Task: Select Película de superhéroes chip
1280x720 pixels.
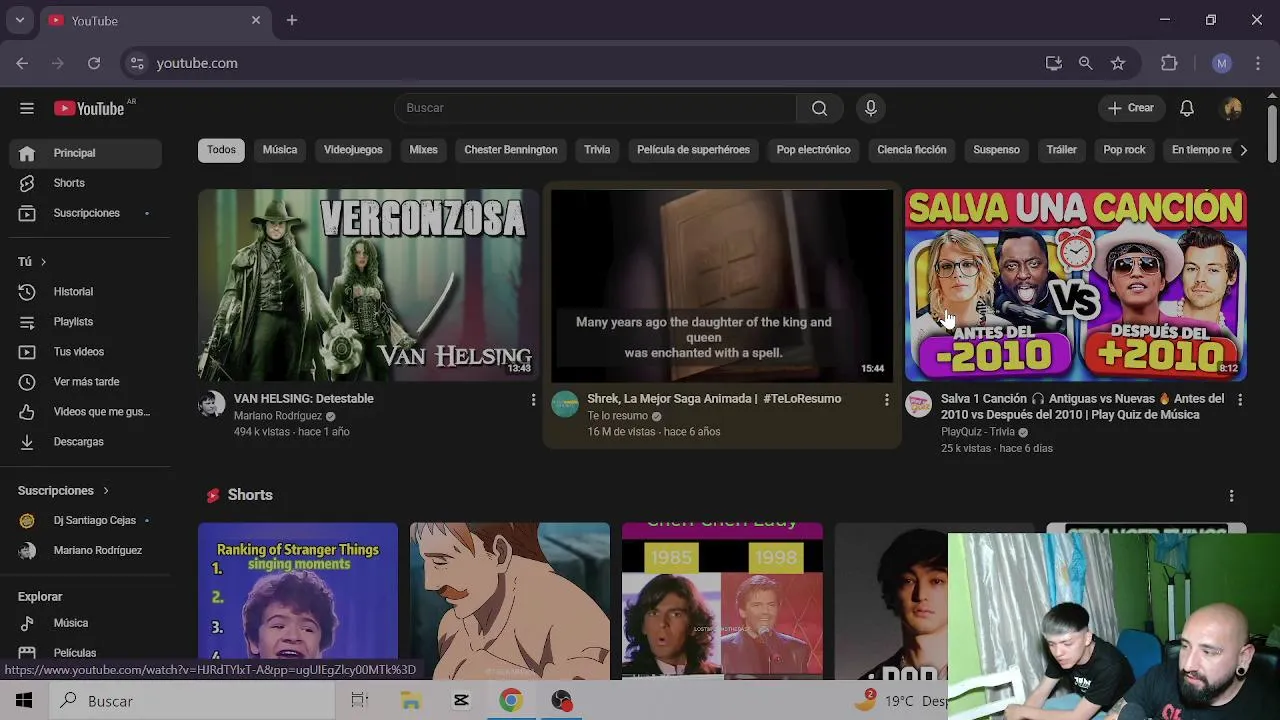Action: point(693,150)
